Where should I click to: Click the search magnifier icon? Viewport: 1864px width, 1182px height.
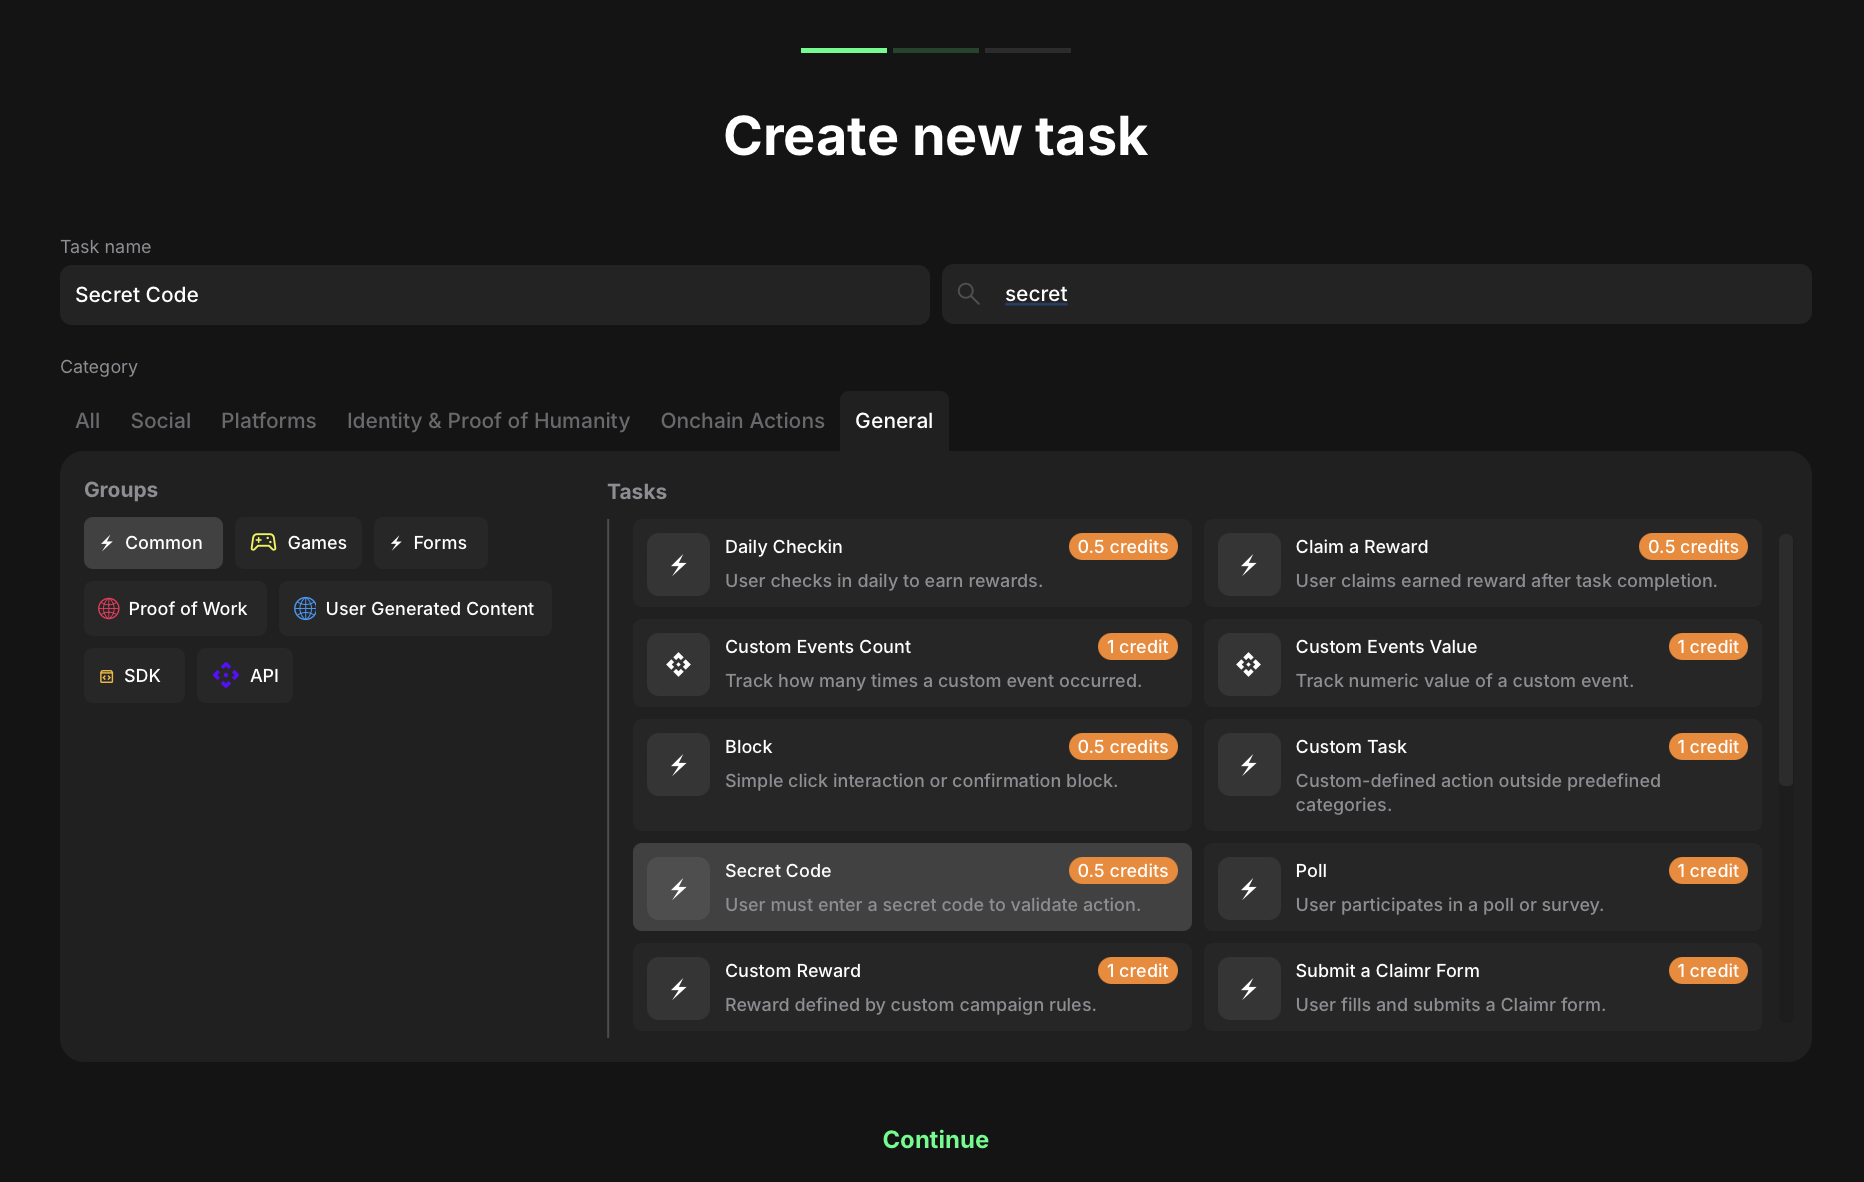pyautogui.click(x=968, y=294)
